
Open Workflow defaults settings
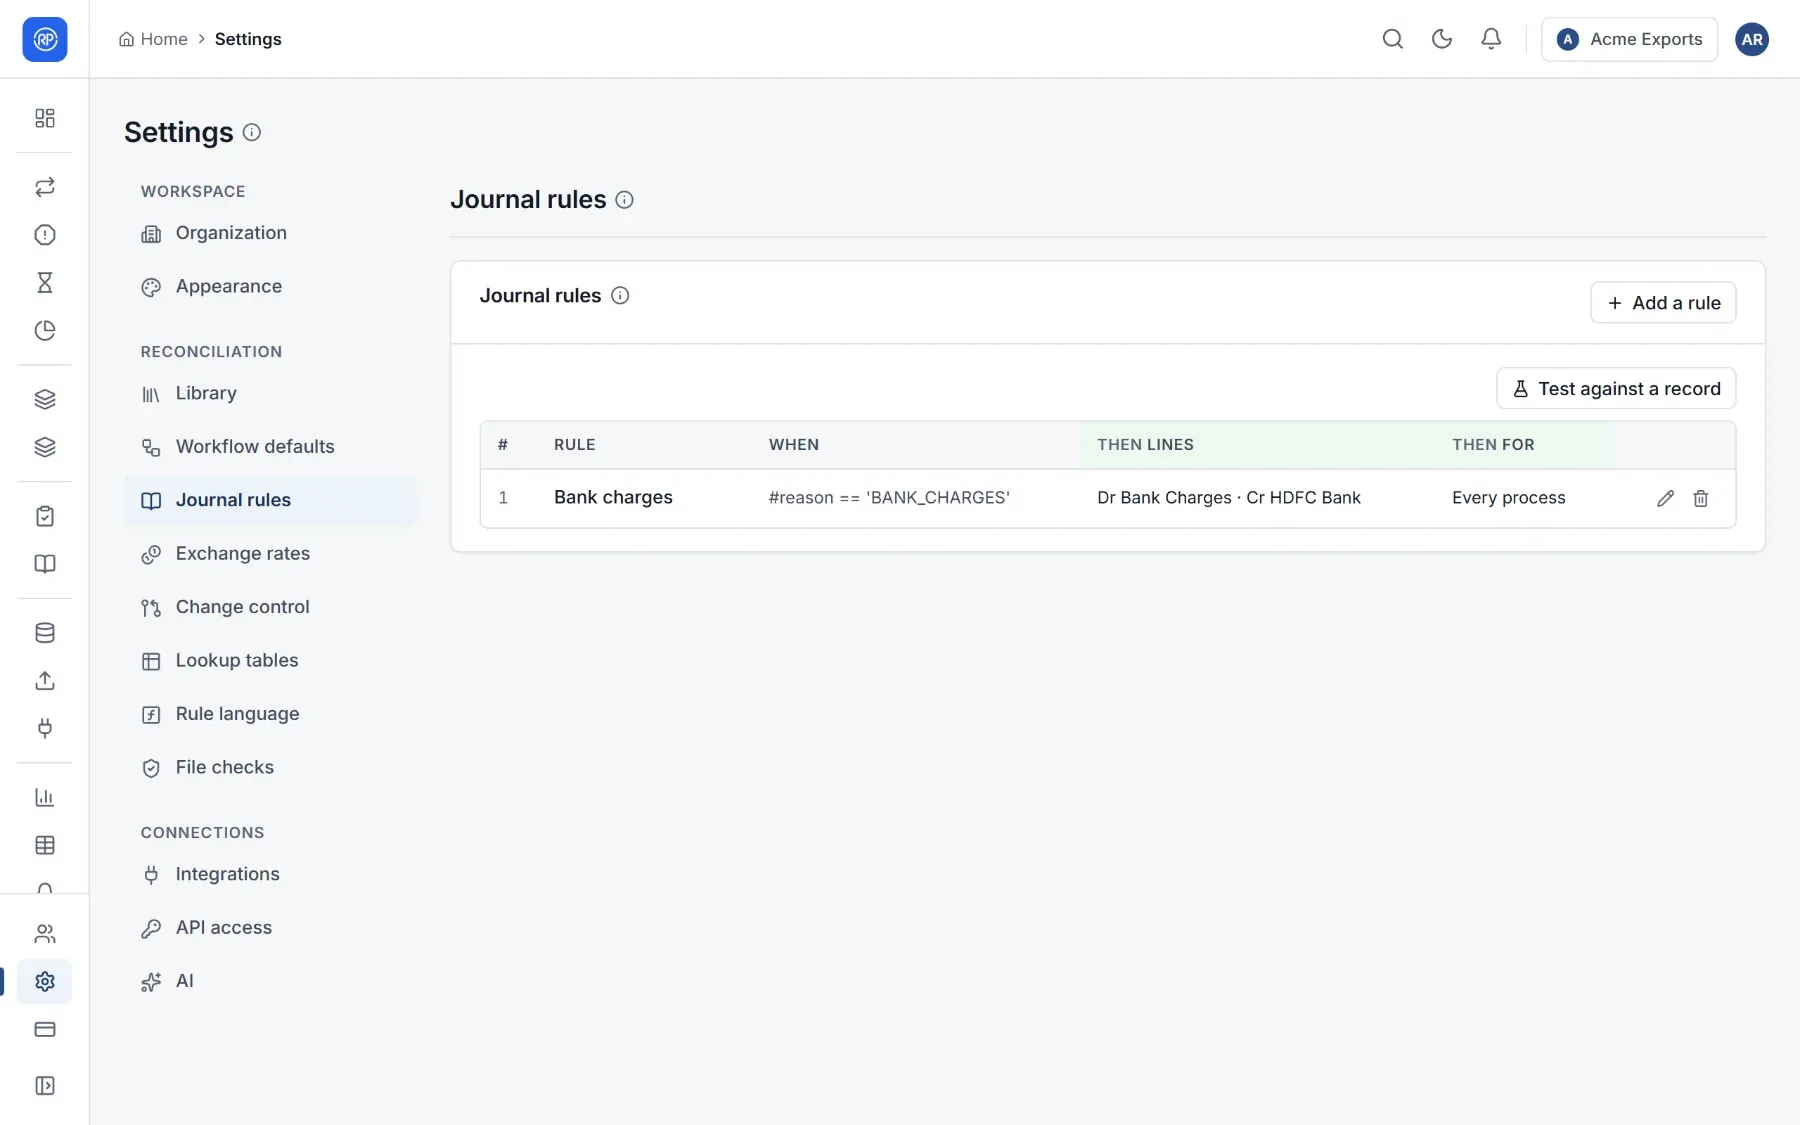(x=270, y=447)
